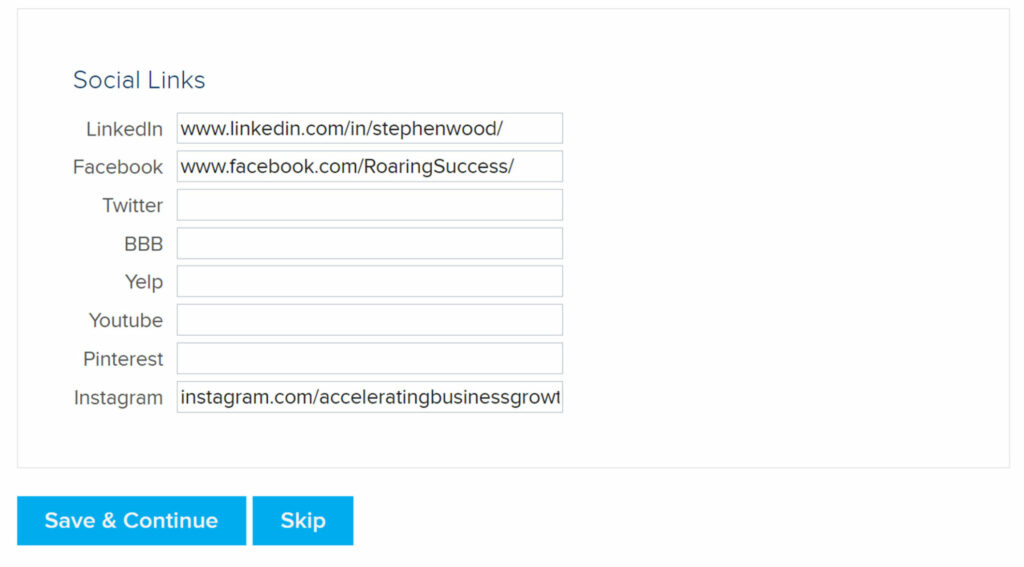This screenshot has width=1024, height=567.
Task: Click the Save & Continue button
Action: click(x=131, y=521)
